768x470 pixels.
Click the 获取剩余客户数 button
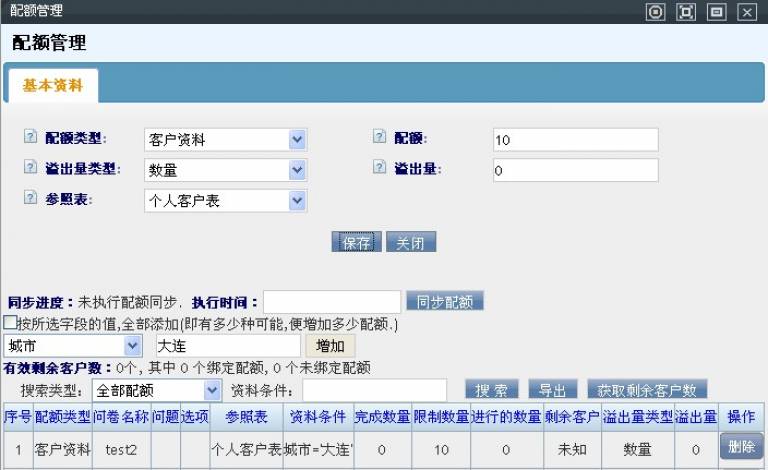coord(647,390)
